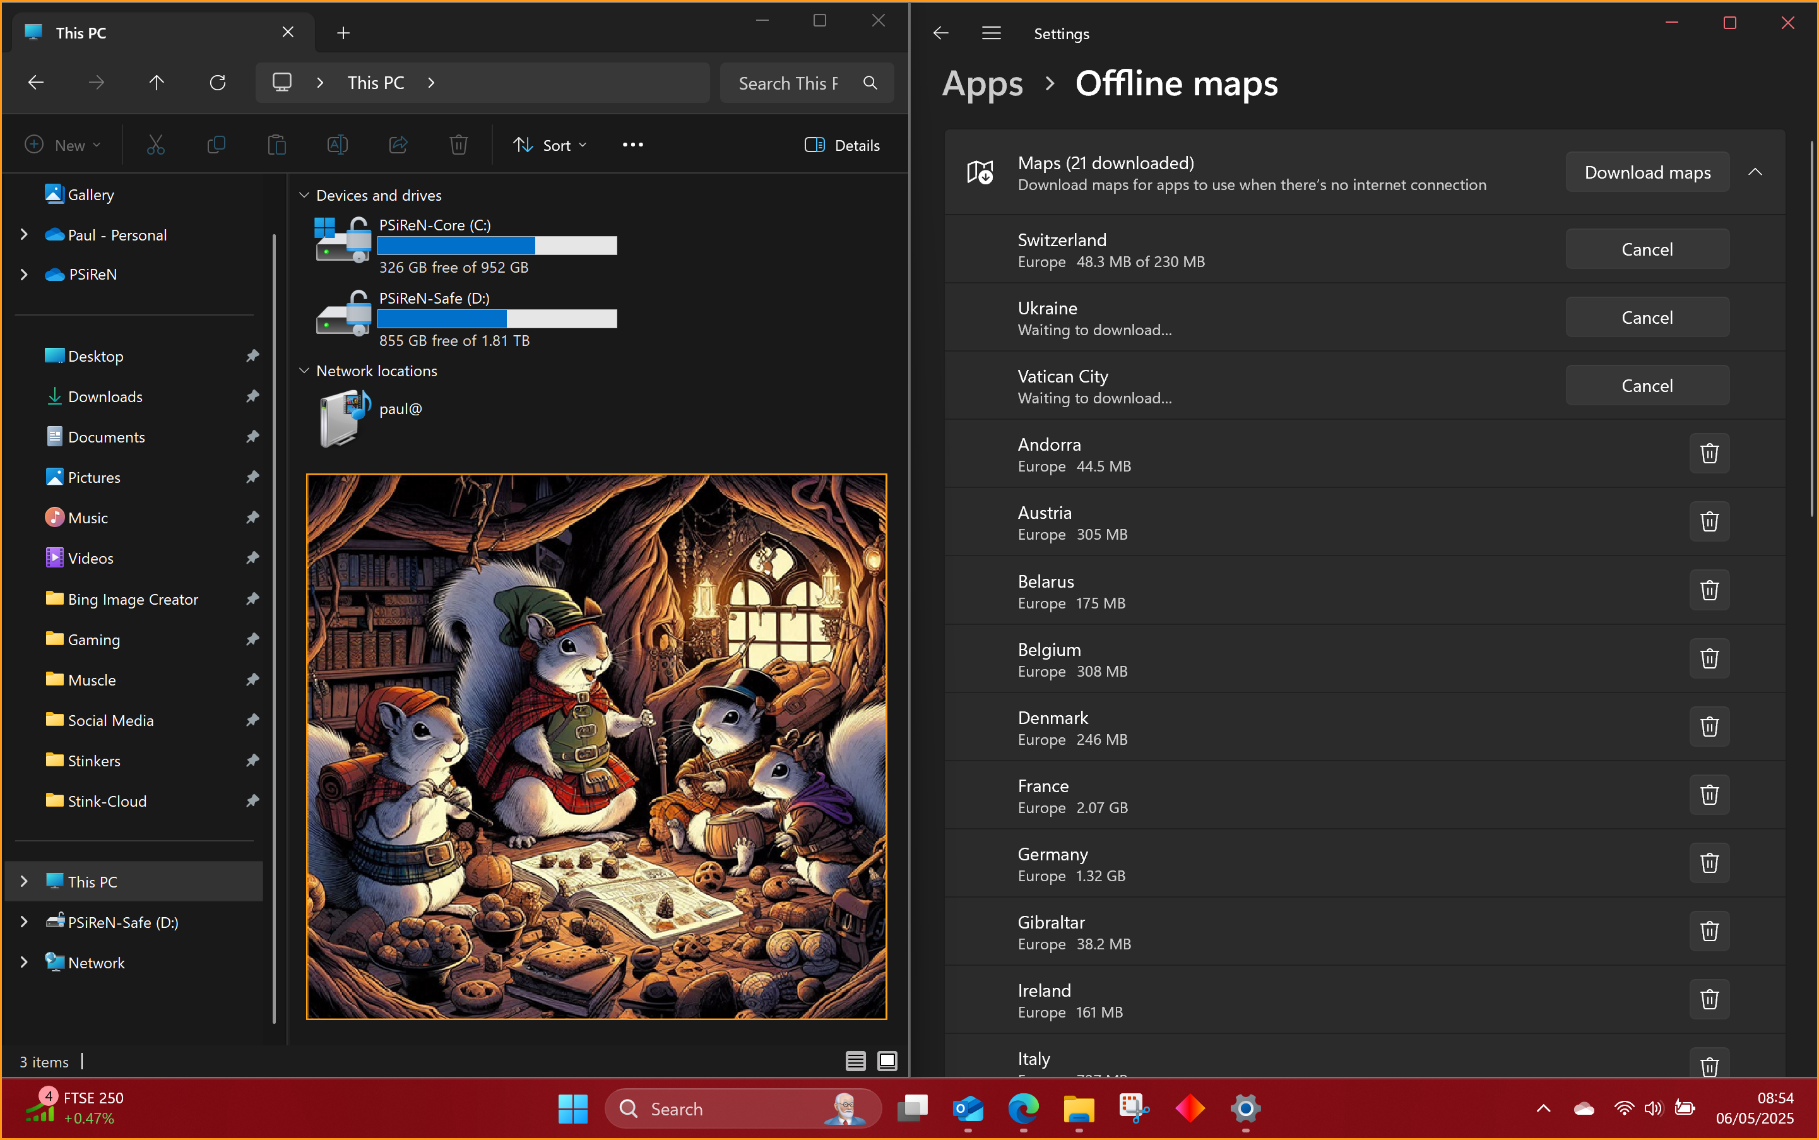Delete the Denmark offline map
Image resolution: width=1819 pixels, height=1140 pixels.
(1709, 726)
